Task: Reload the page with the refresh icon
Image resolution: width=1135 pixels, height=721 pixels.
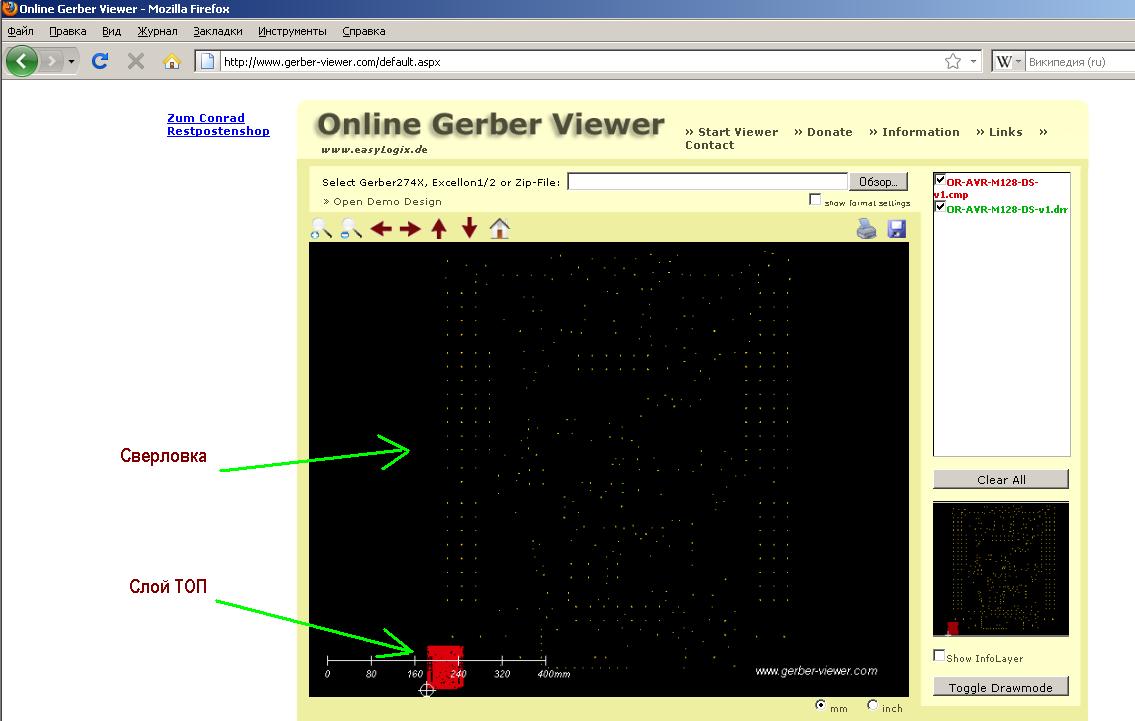Action: coord(100,61)
